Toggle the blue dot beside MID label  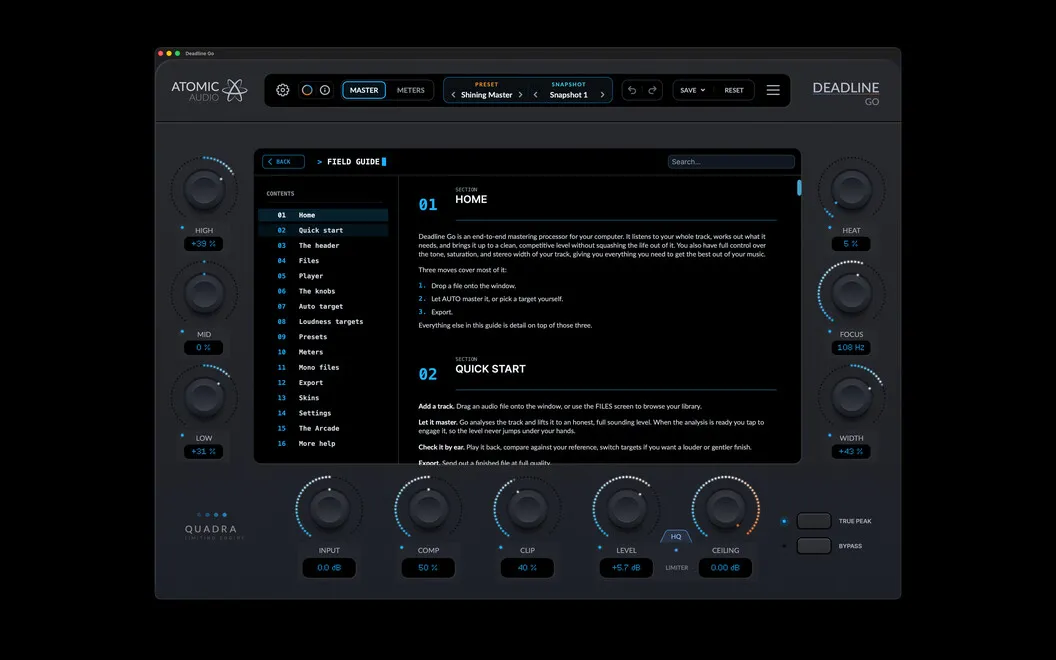click(x=183, y=331)
